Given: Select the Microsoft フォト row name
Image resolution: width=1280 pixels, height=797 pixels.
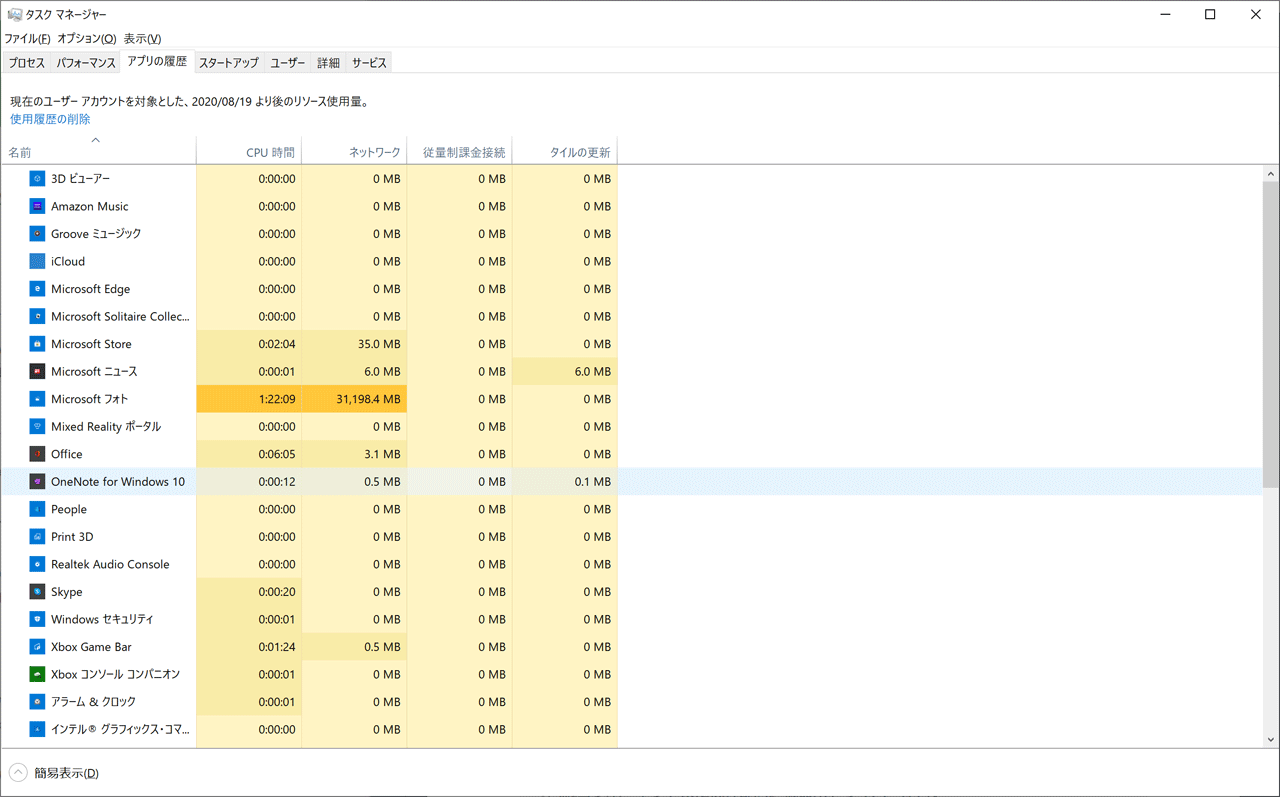Looking at the screenshot, I should pyautogui.click(x=90, y=399).
